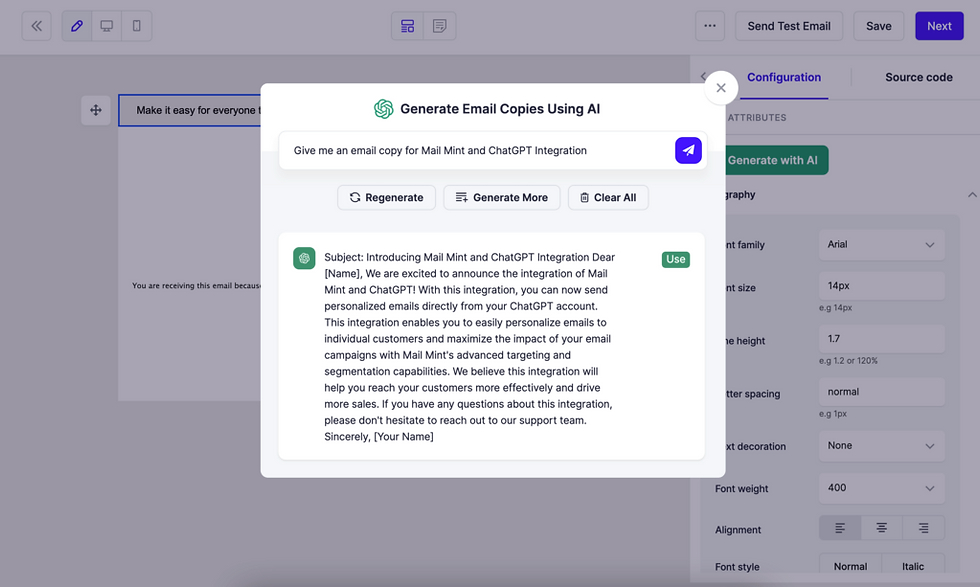Screen dimensions: 980x587
Task: Set alignment to right
Action: (923, 528)
